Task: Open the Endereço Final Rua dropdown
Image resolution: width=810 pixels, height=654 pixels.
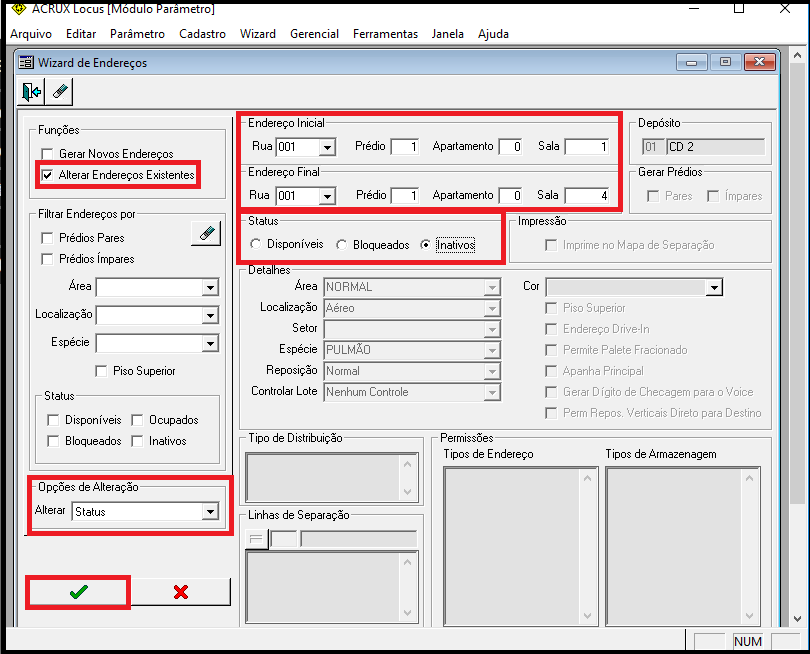Action: 327,196
